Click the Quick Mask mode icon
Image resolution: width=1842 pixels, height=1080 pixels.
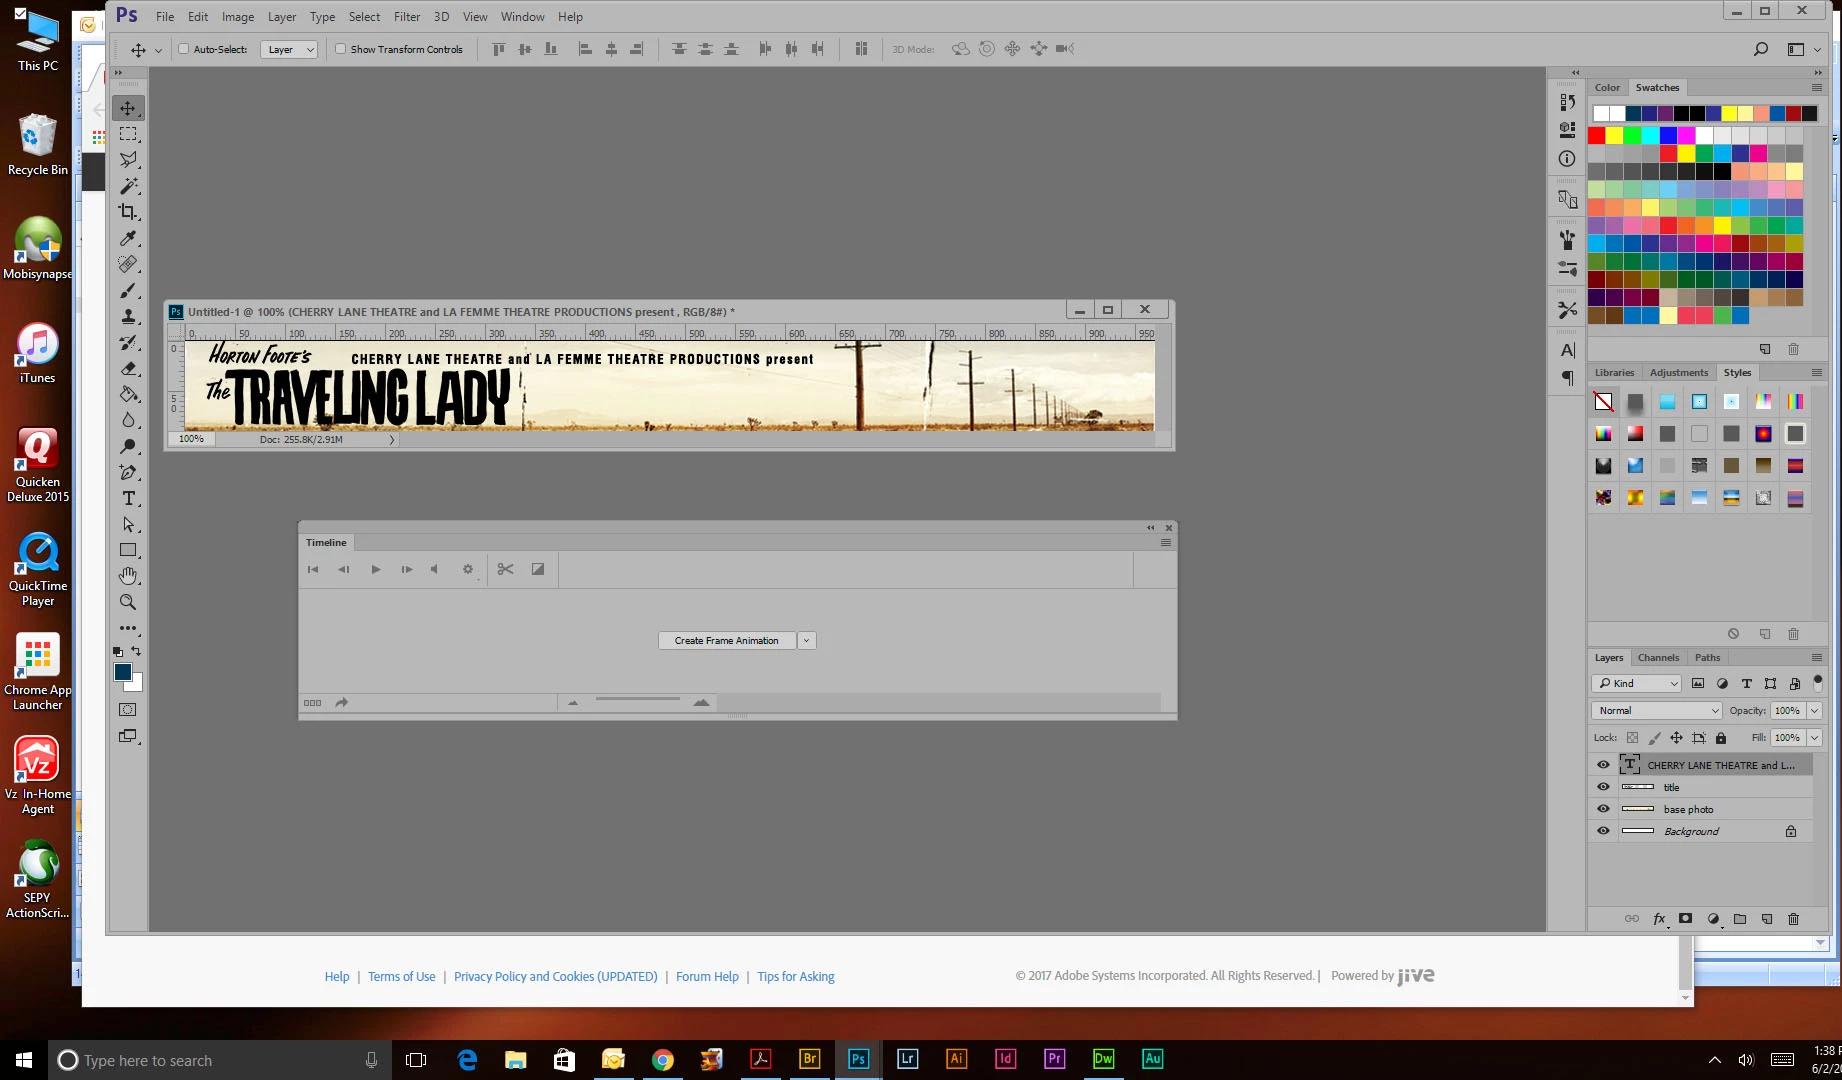128,710
